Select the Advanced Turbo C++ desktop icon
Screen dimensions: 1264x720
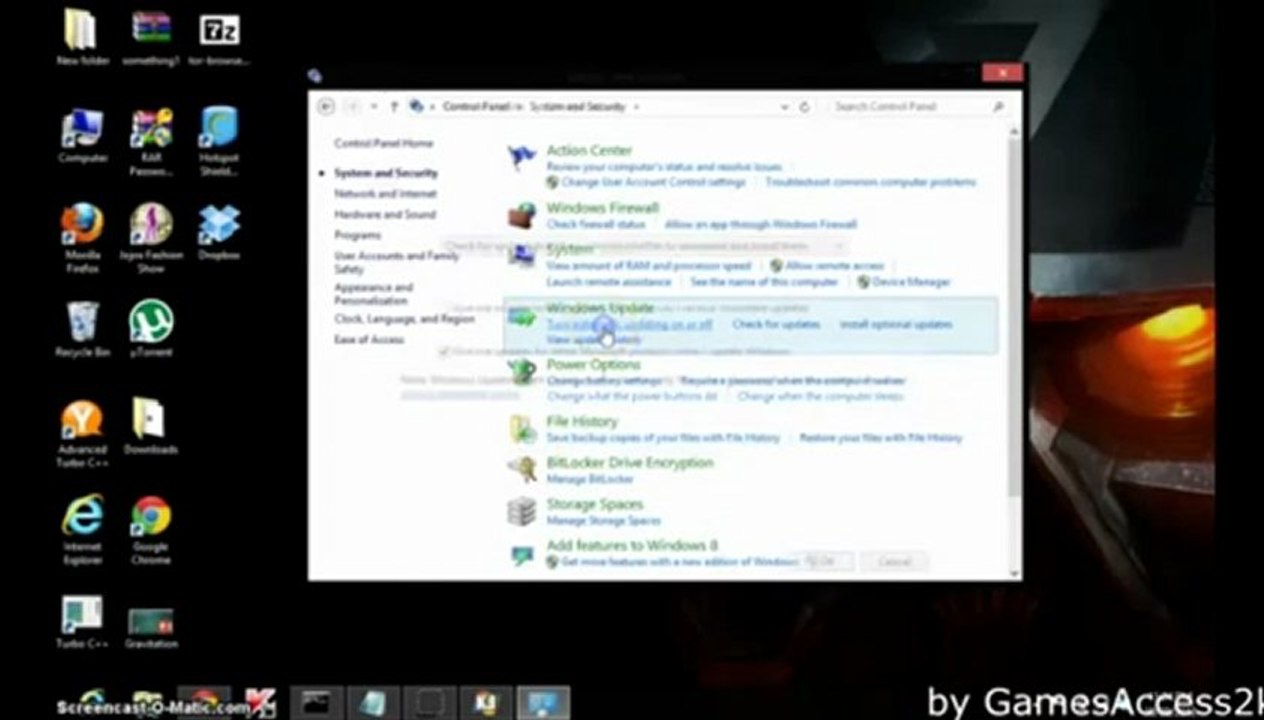coord(83,433)
